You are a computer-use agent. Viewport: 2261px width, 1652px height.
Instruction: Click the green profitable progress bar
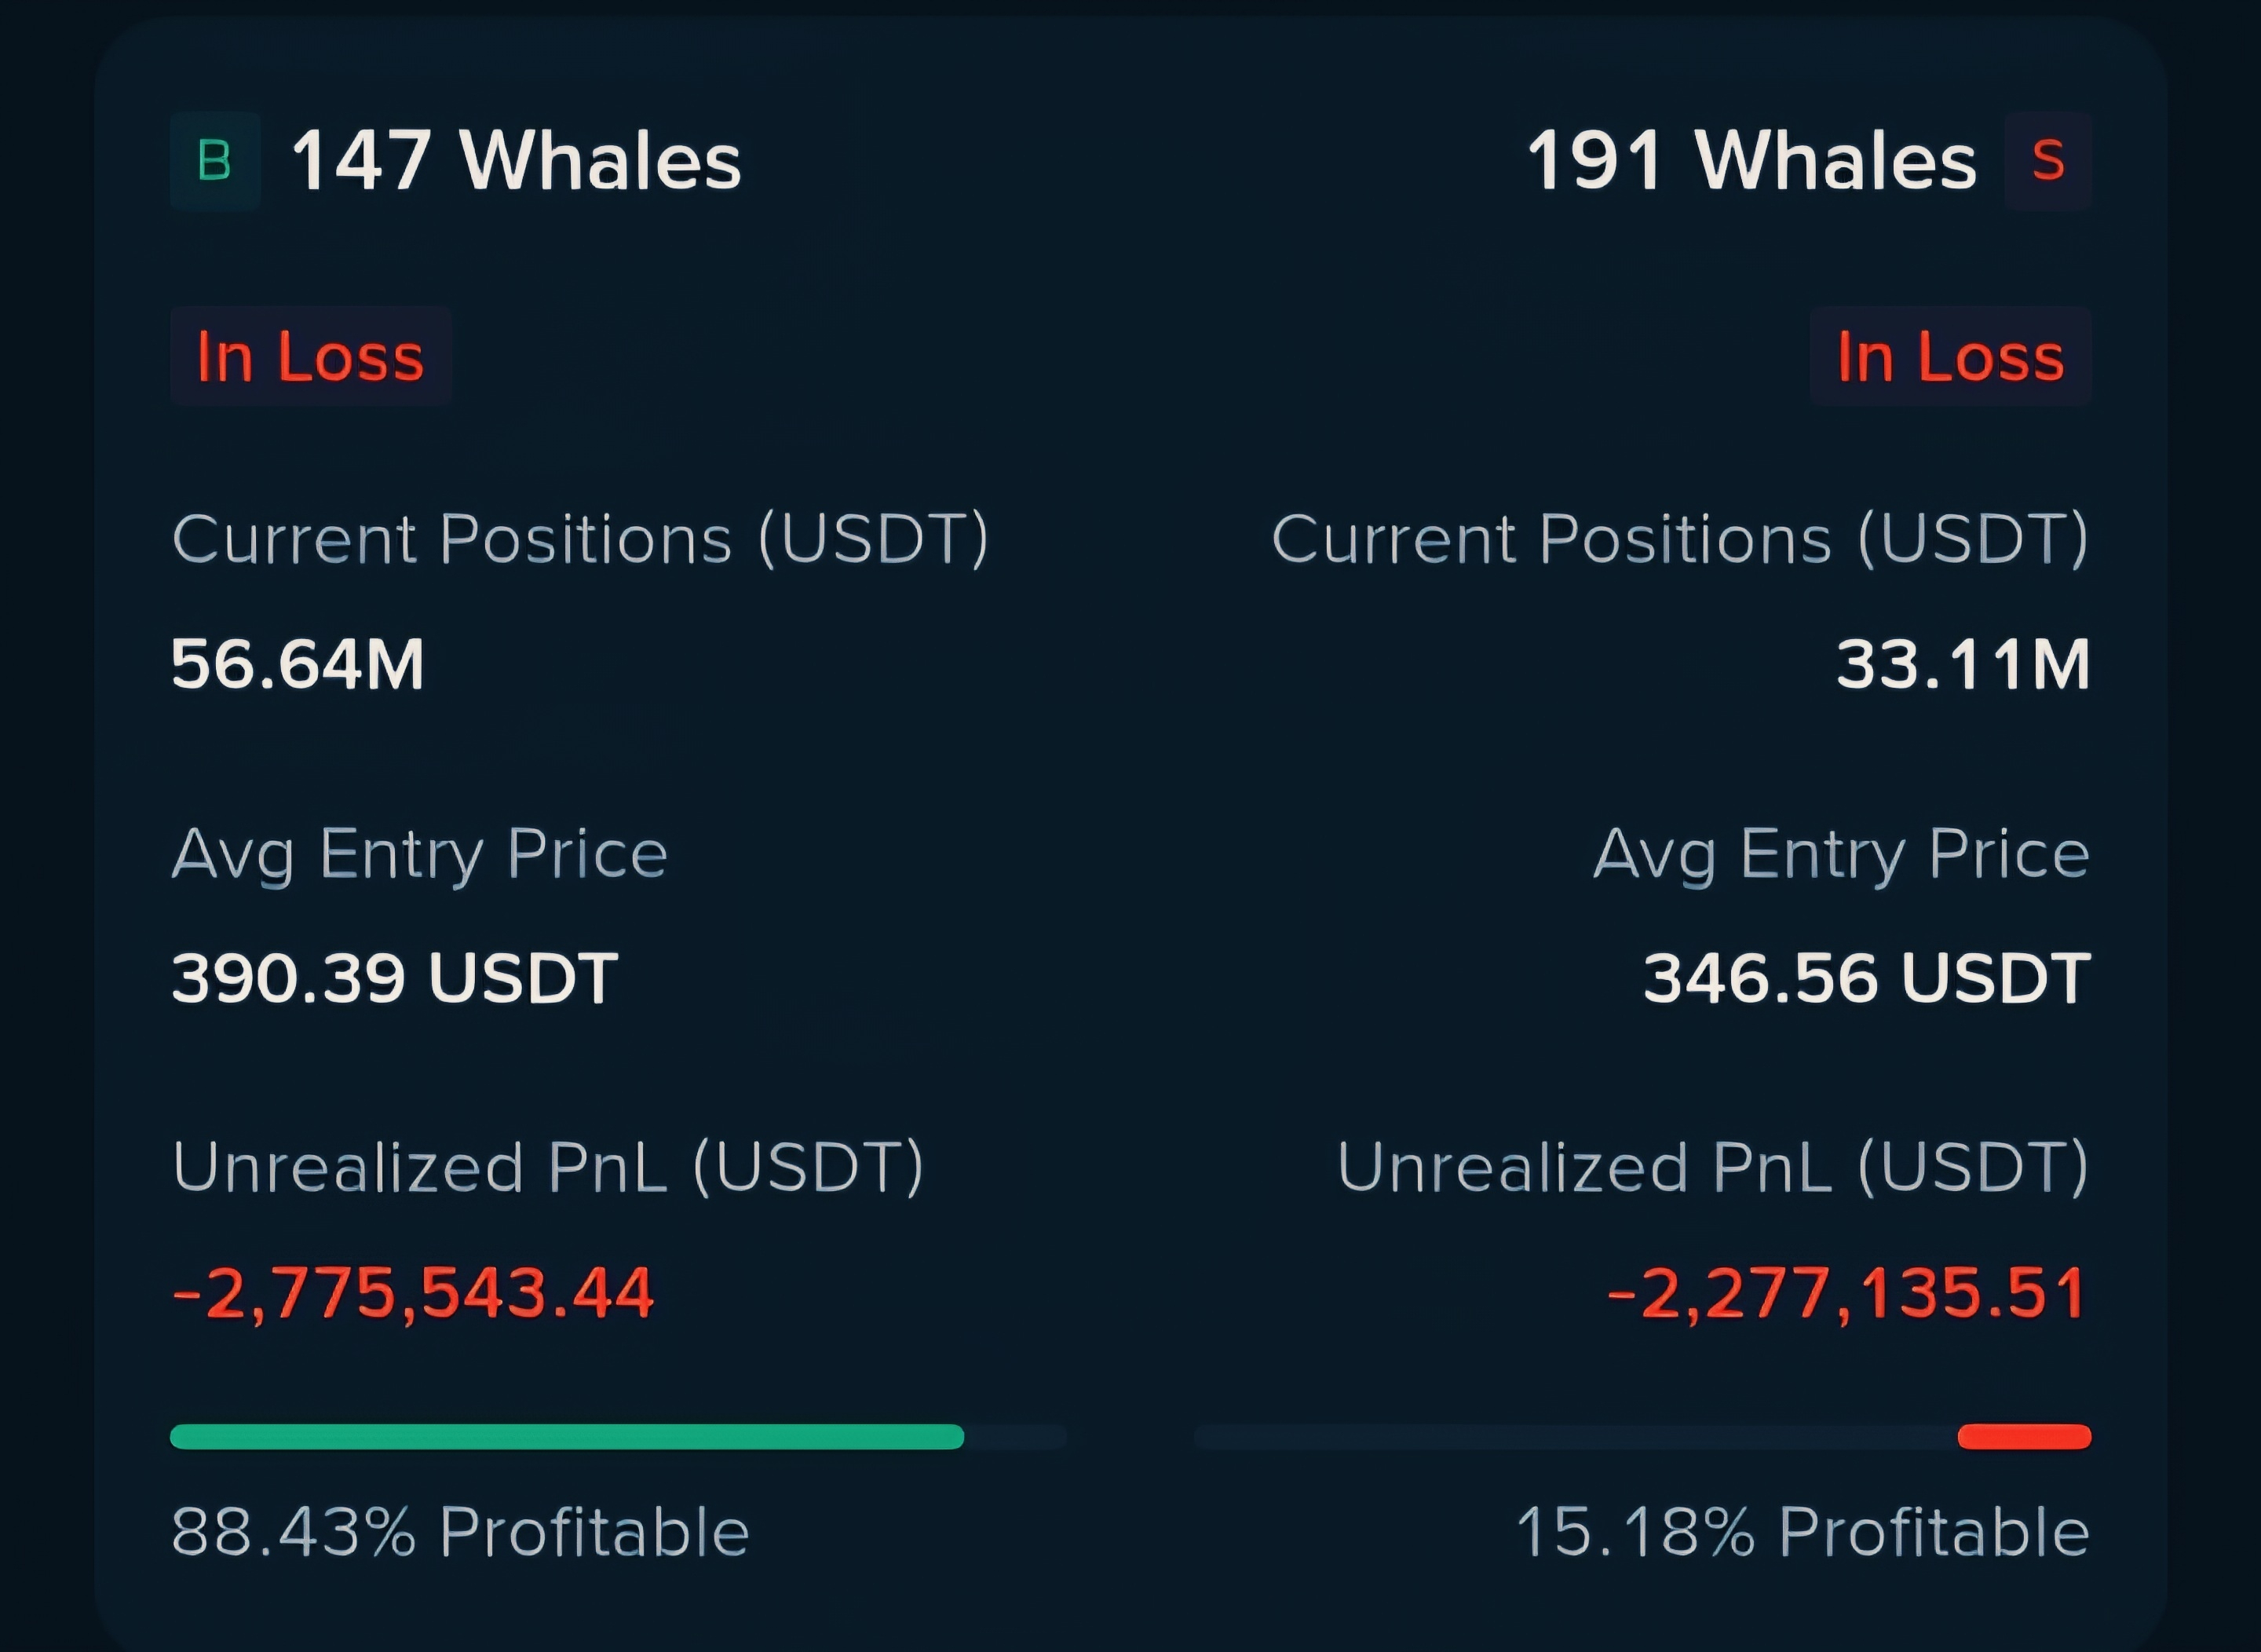[566, 1437]
